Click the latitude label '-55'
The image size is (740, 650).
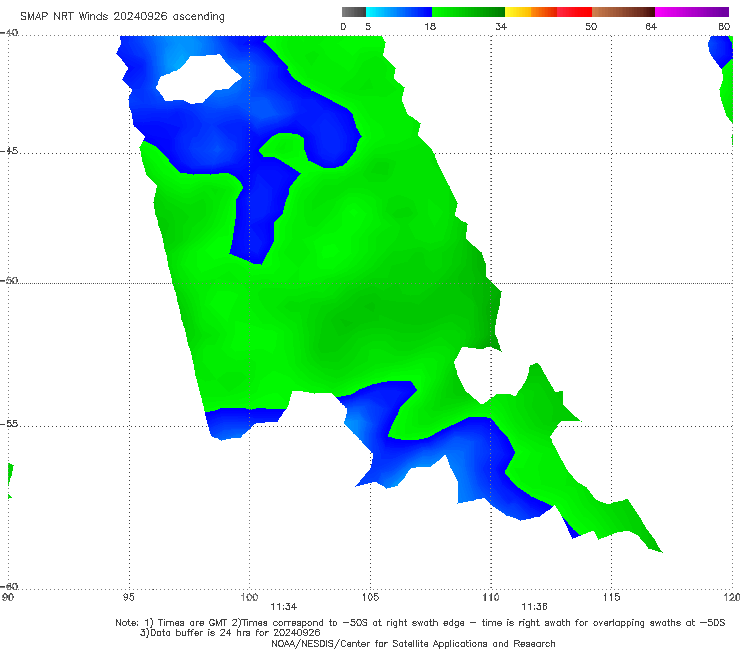click(x=9, y=424)
